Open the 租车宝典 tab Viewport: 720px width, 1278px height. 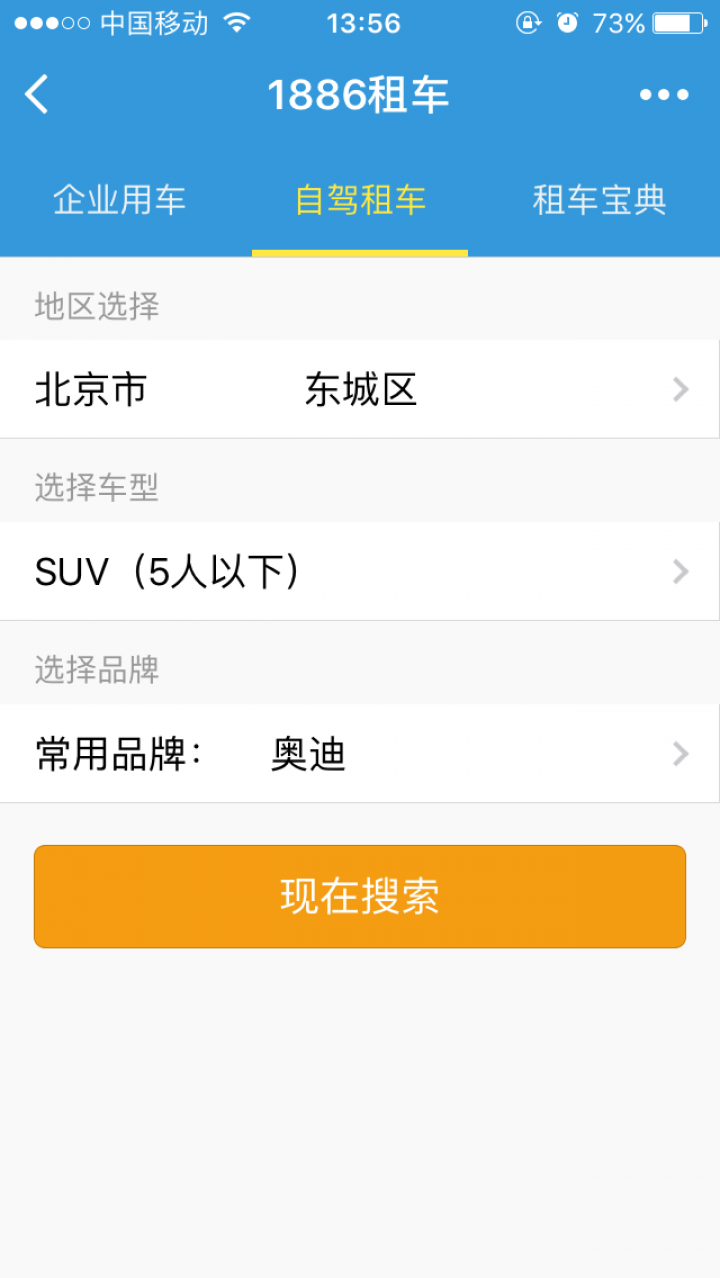pos(599,200)
